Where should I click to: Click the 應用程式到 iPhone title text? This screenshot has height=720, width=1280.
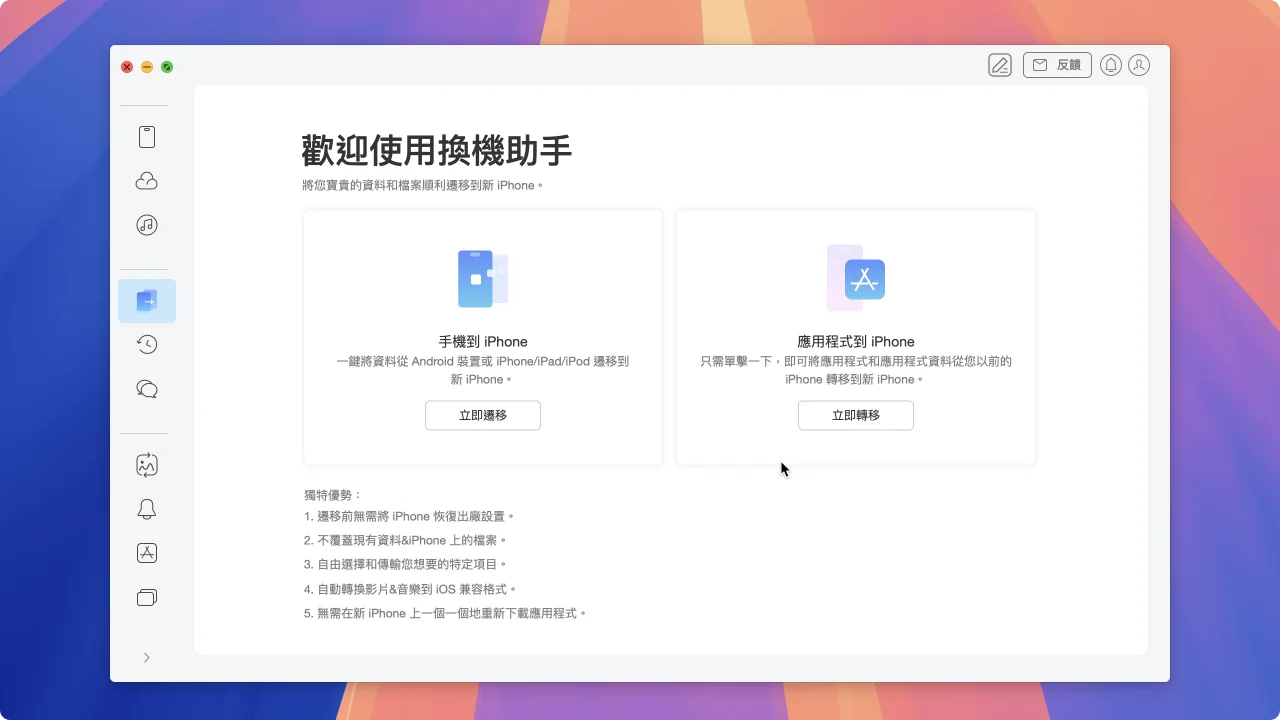tap(856, 341)
